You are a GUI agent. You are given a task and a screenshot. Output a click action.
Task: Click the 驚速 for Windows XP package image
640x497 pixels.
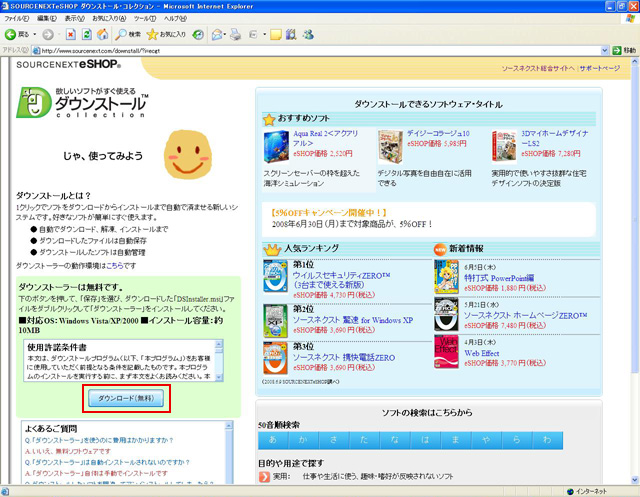point(276,320)
